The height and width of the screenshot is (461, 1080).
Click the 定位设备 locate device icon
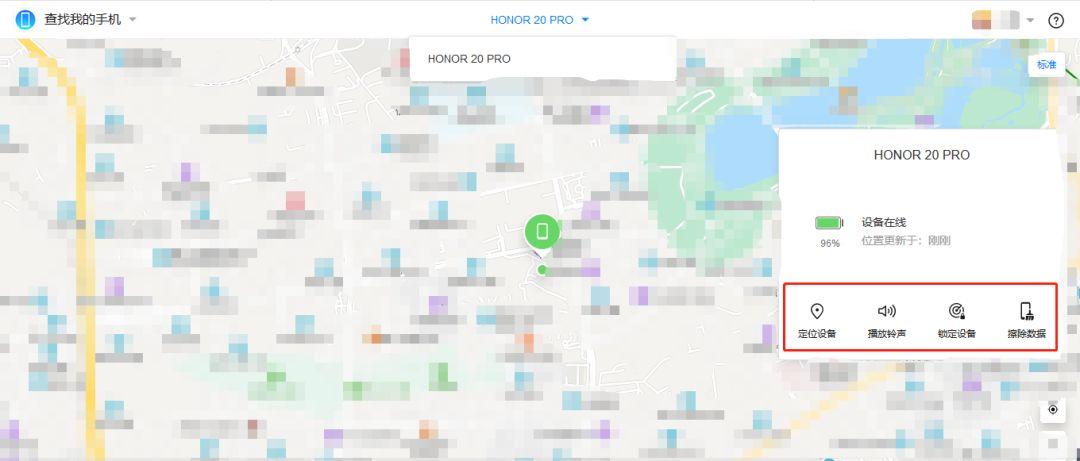[x=817, y=312]
